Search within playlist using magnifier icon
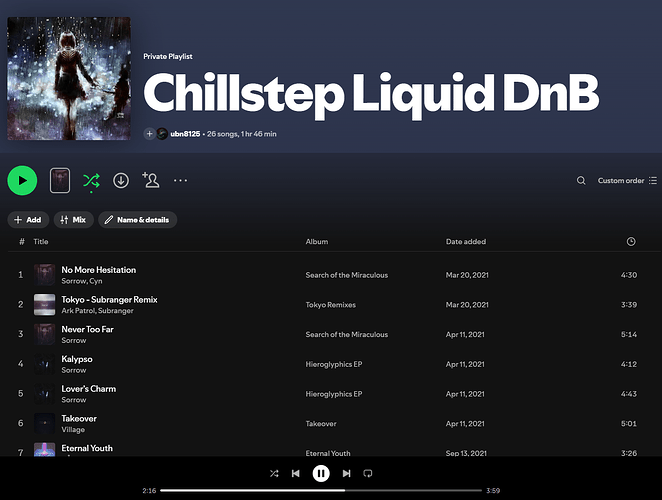 [581, 180]
